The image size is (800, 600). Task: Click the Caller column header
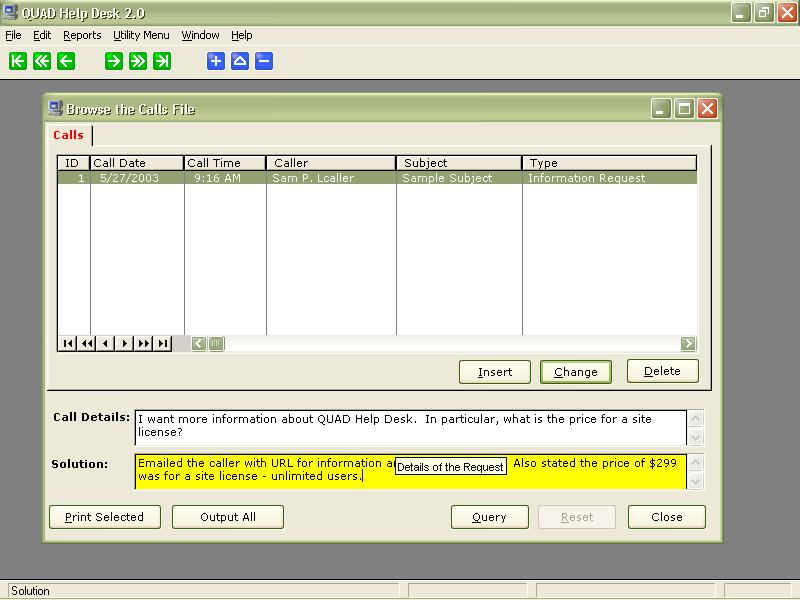click(331, 163)
